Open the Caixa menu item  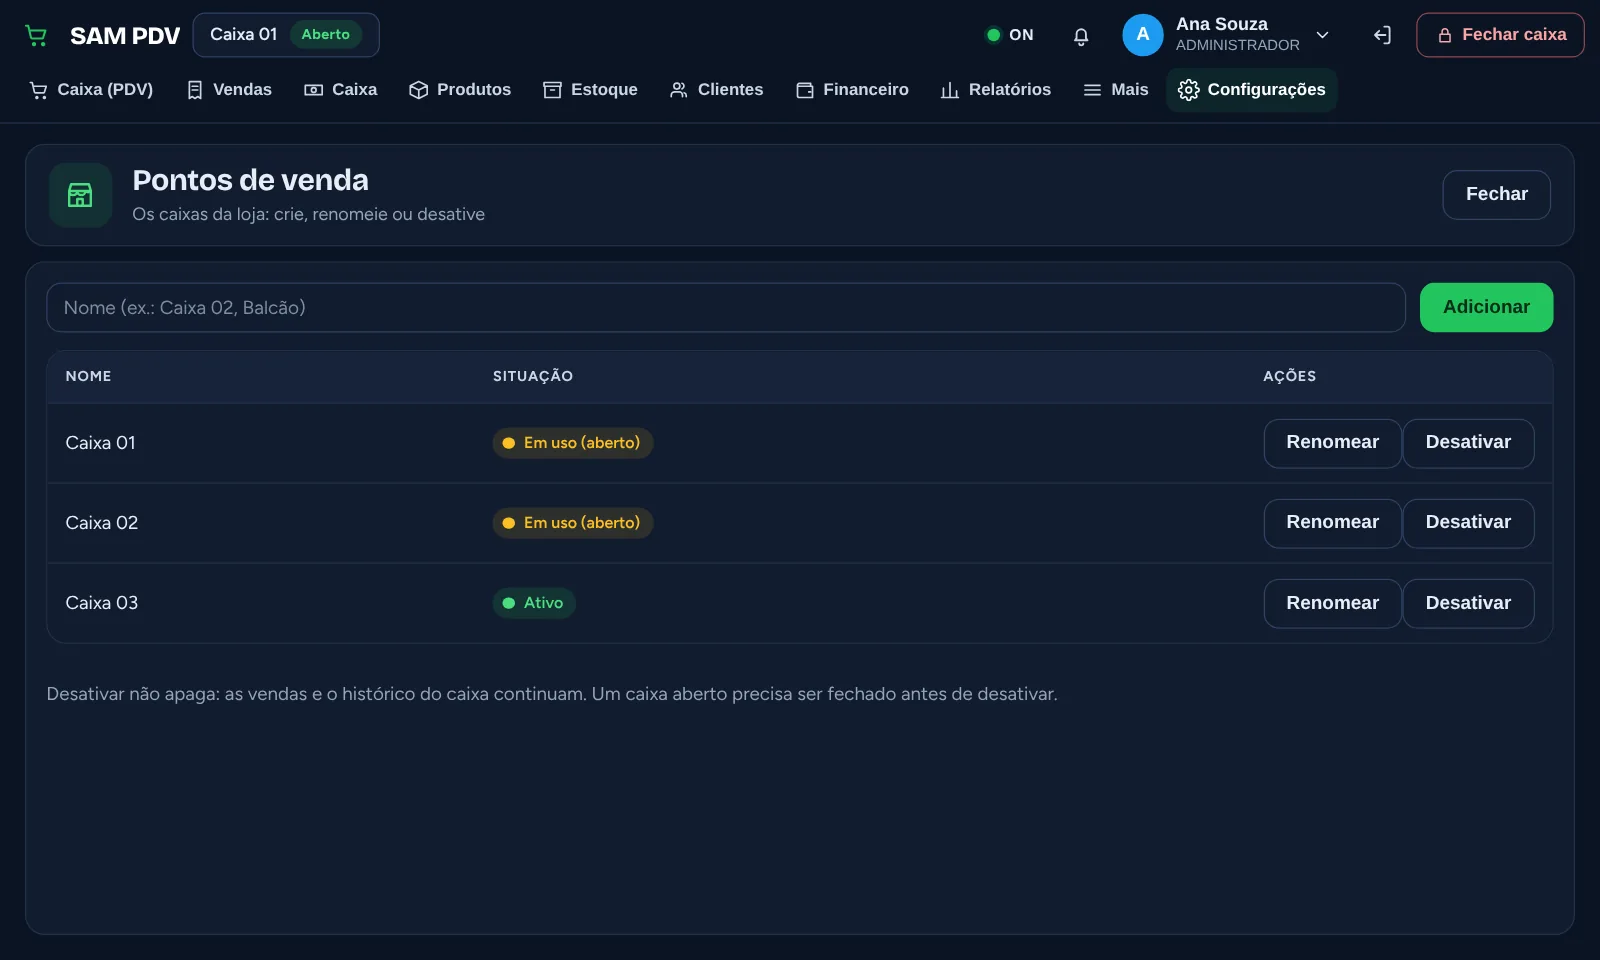tap(341, 90)
